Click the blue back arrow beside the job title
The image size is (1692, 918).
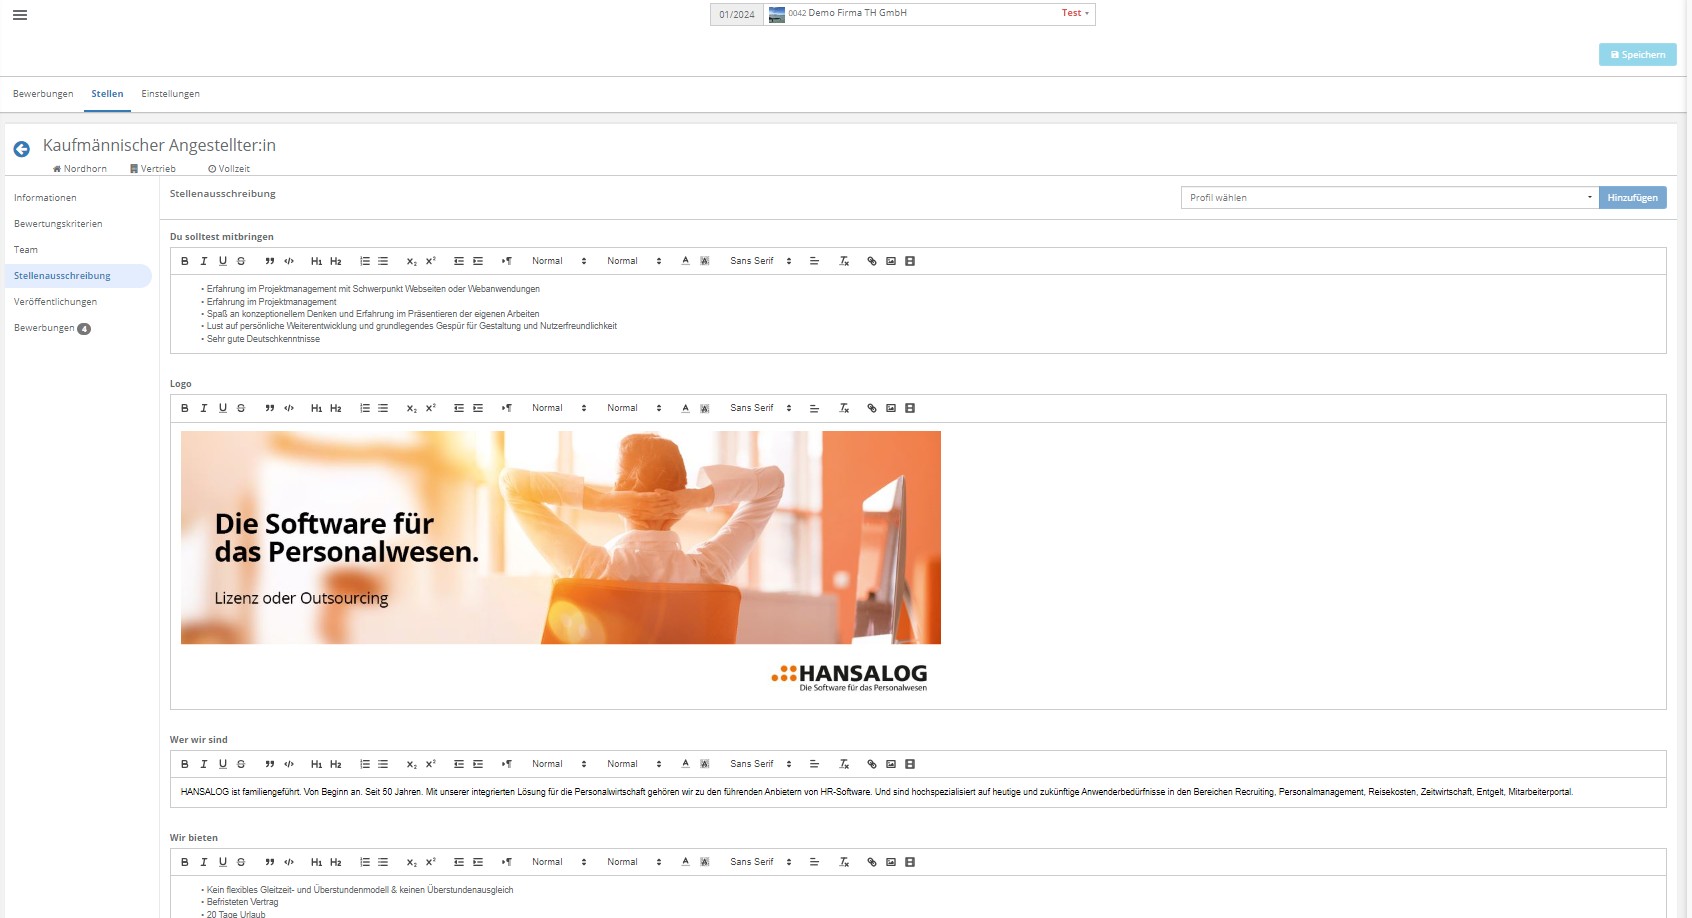pos(21,149)
